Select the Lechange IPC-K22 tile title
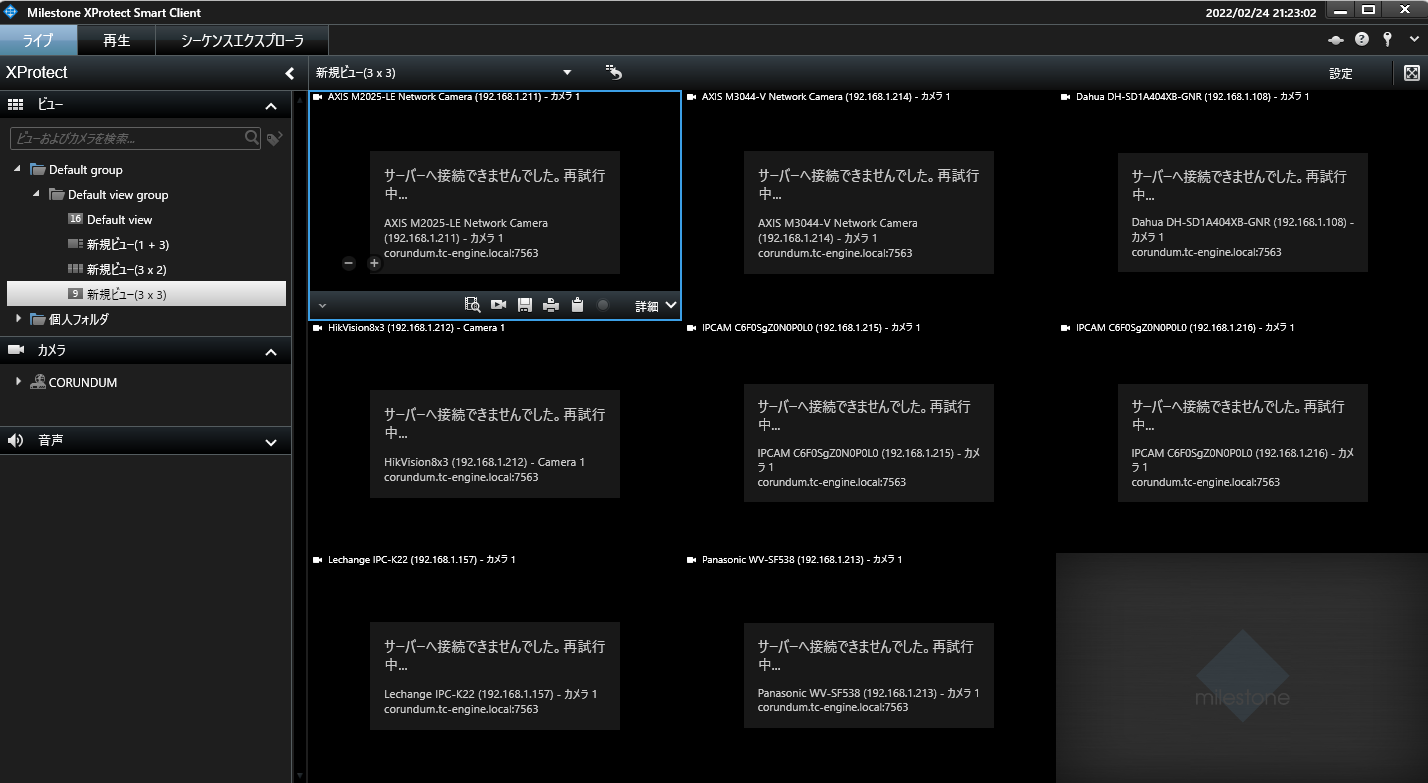This screenshot has width=1428, height=783. [x=422, y=560]
